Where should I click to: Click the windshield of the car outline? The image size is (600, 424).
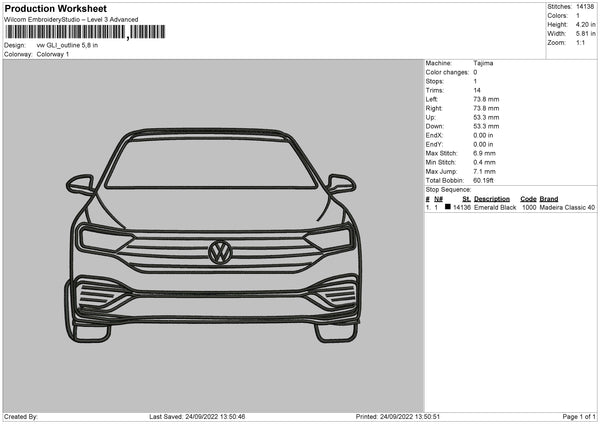click(x=211, y=164)
